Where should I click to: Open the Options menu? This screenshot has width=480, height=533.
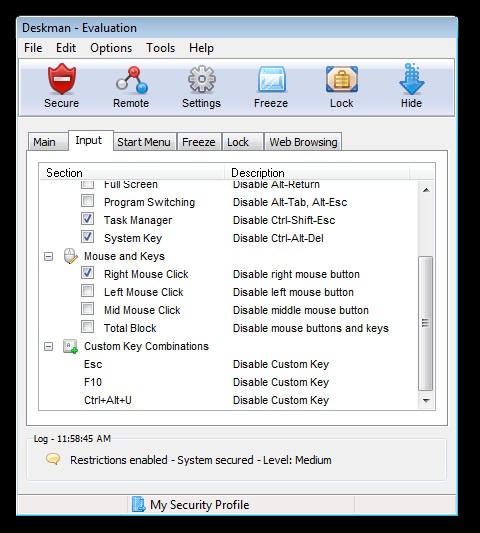(x=111, y=48)
